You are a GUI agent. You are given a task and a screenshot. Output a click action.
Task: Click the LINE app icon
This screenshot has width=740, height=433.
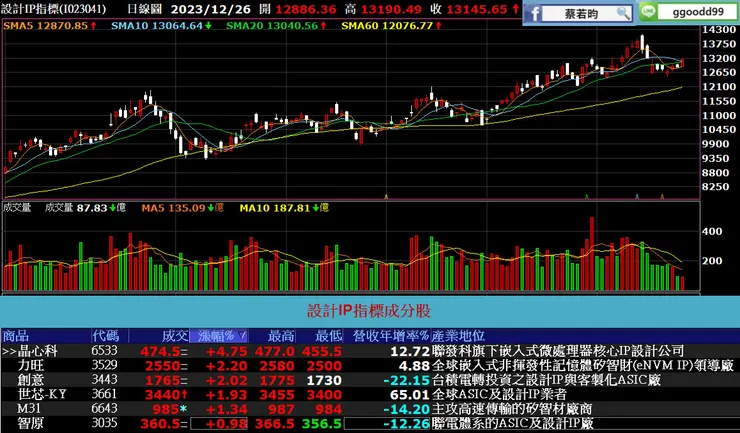tap(648, 12)
